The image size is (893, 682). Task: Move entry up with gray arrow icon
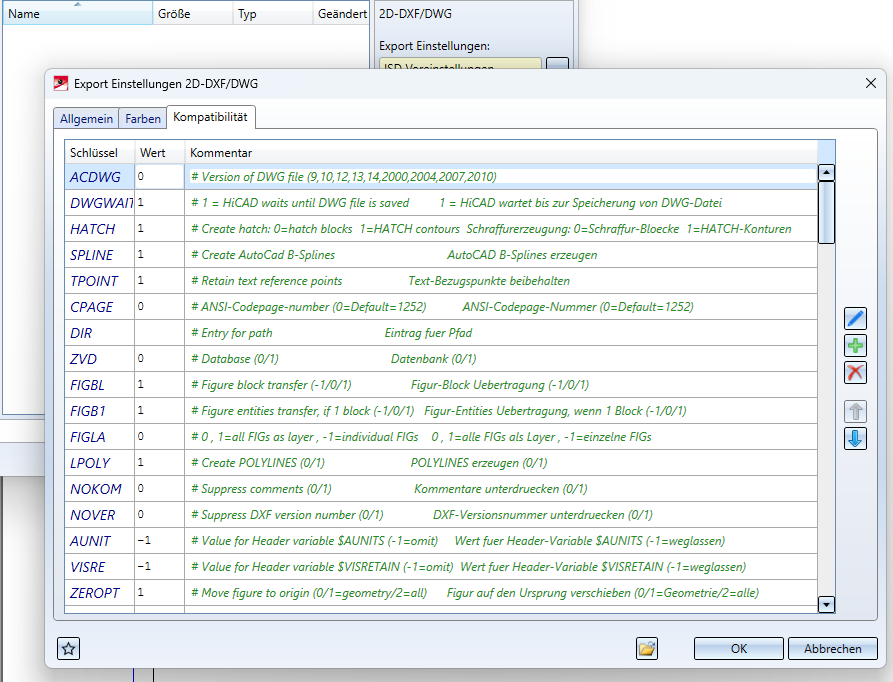(x=855, y=412)
